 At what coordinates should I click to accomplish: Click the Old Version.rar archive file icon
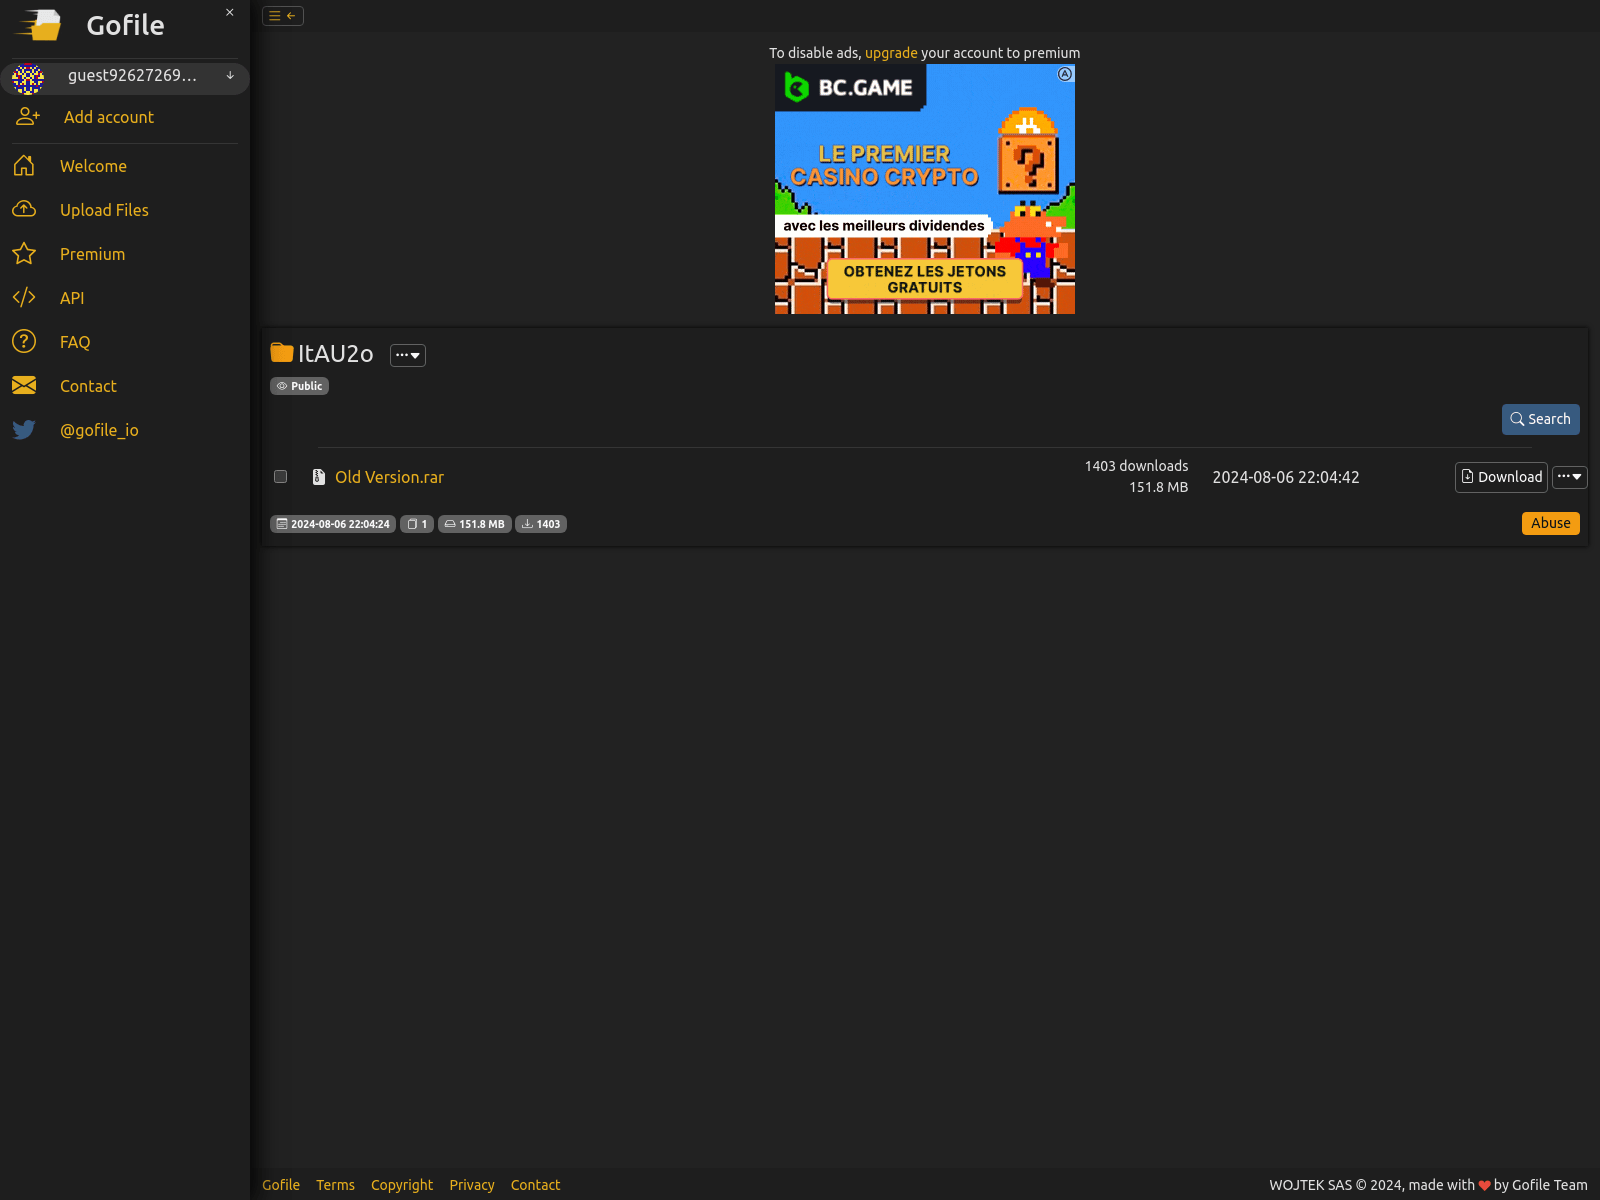pos(319,477)
